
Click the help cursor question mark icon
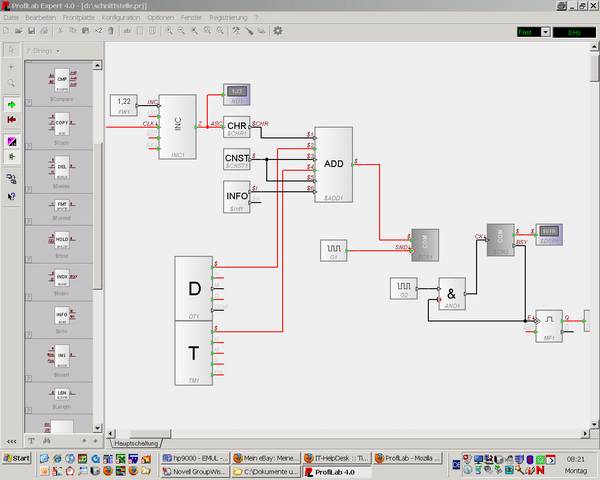[x=11, y=196]
